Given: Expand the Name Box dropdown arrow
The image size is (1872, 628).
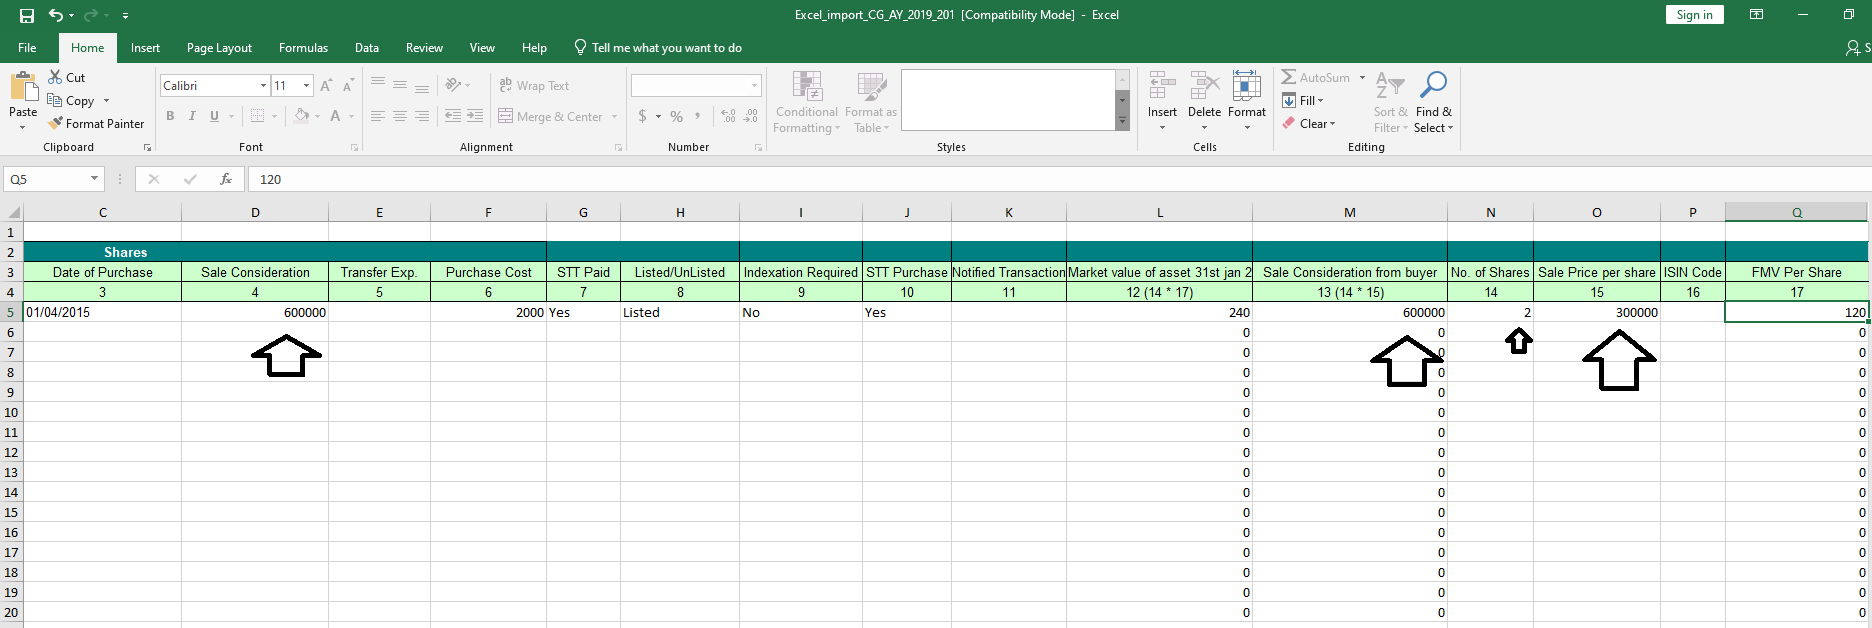Looking at the screenshot, I should pos(95,179).
